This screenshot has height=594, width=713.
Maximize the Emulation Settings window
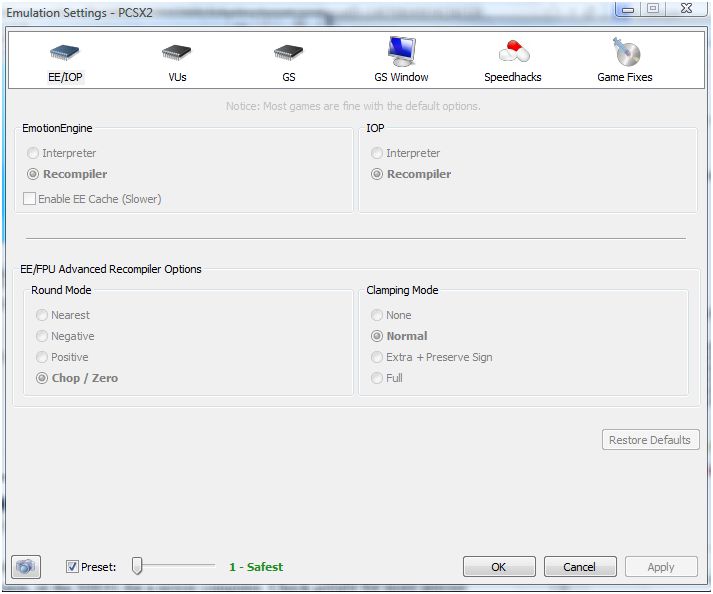coord(653,9)
